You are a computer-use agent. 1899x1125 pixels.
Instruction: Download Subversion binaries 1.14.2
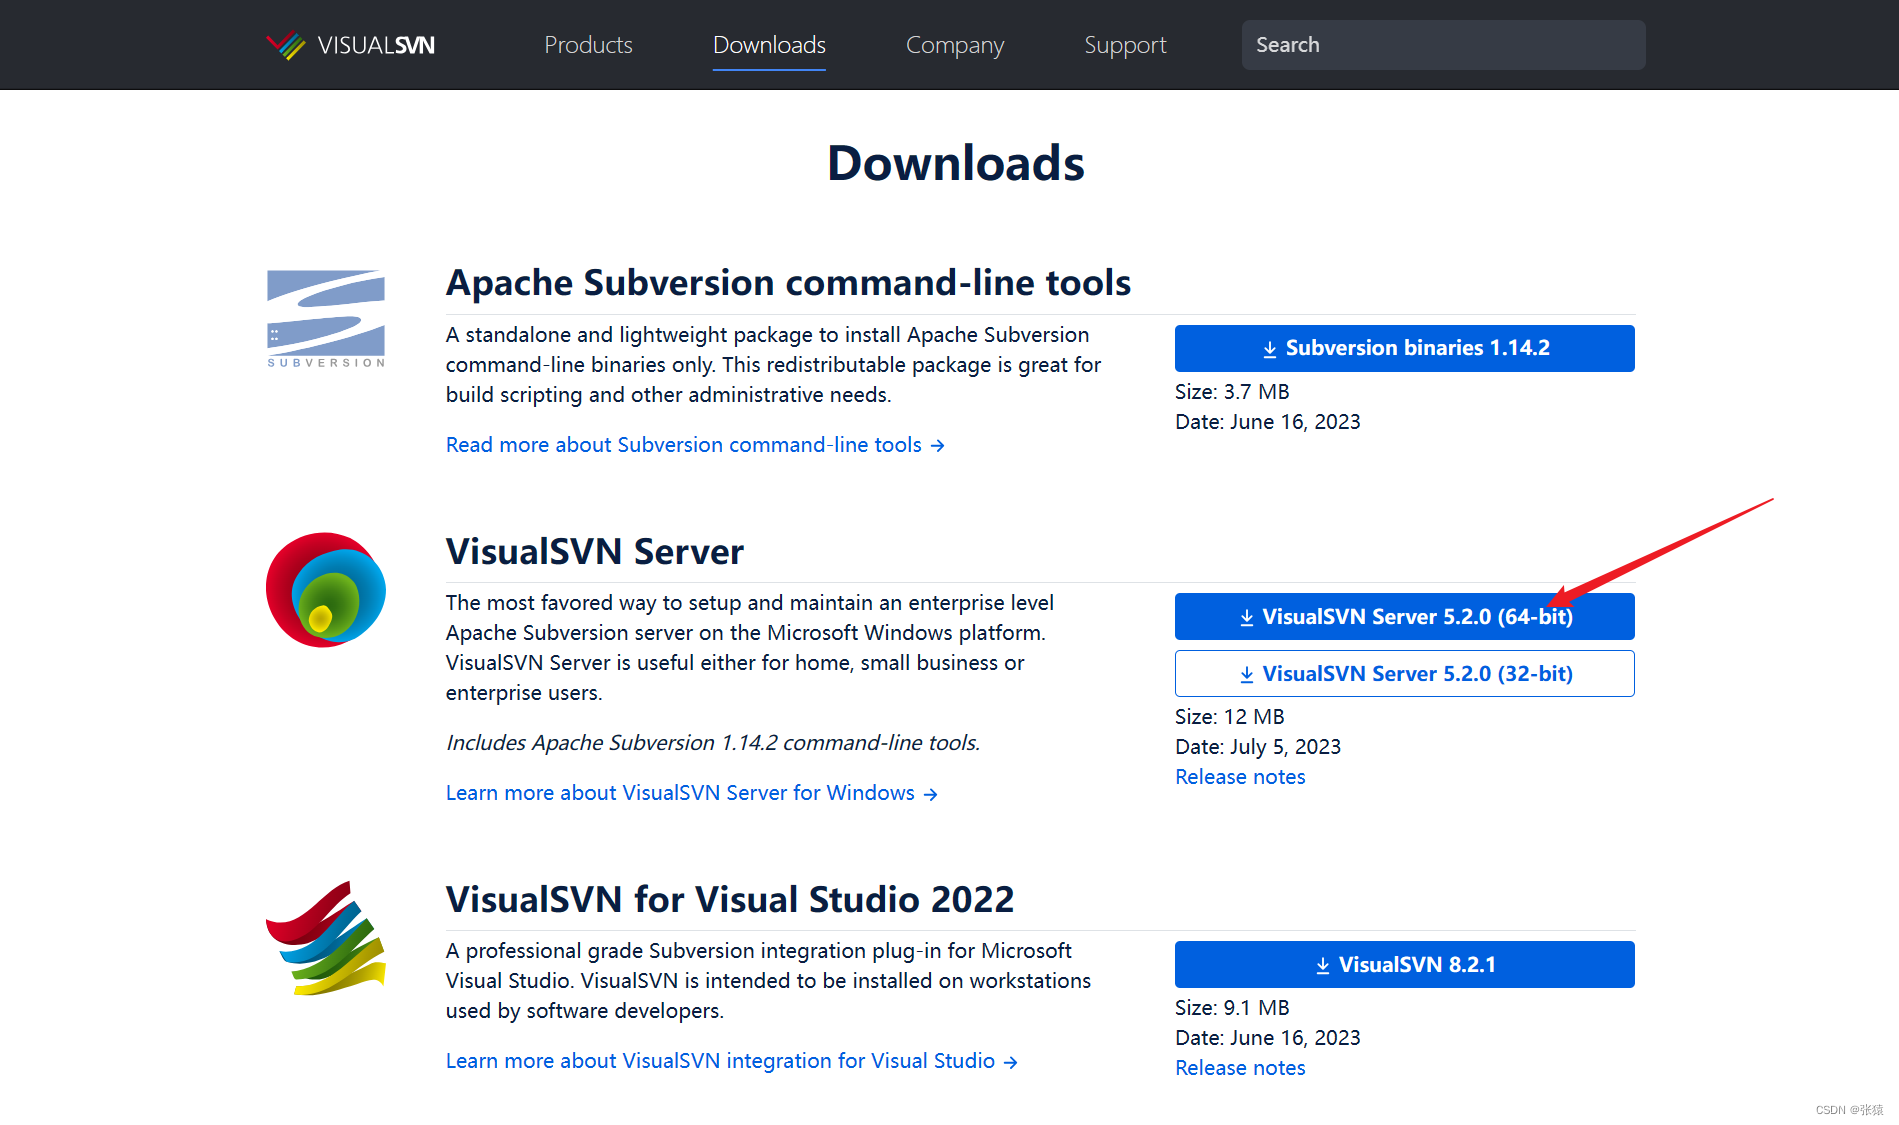(x=1404, y=348)
